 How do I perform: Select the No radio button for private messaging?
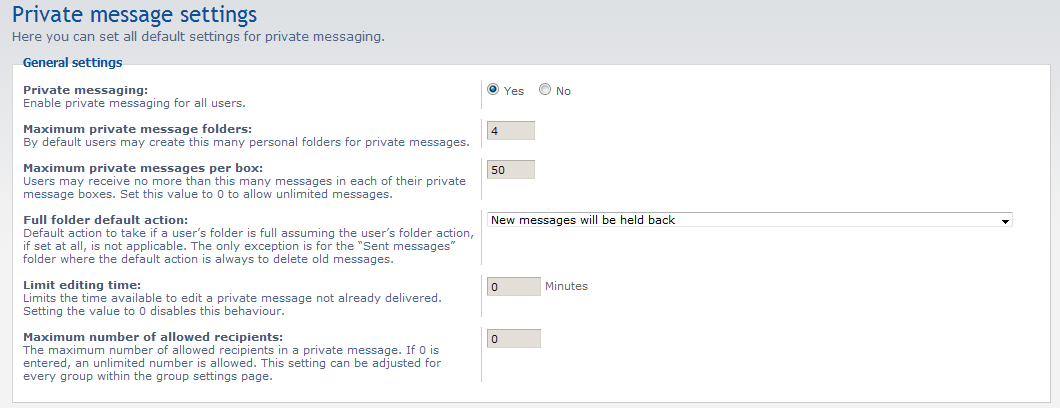pos(545,90)
